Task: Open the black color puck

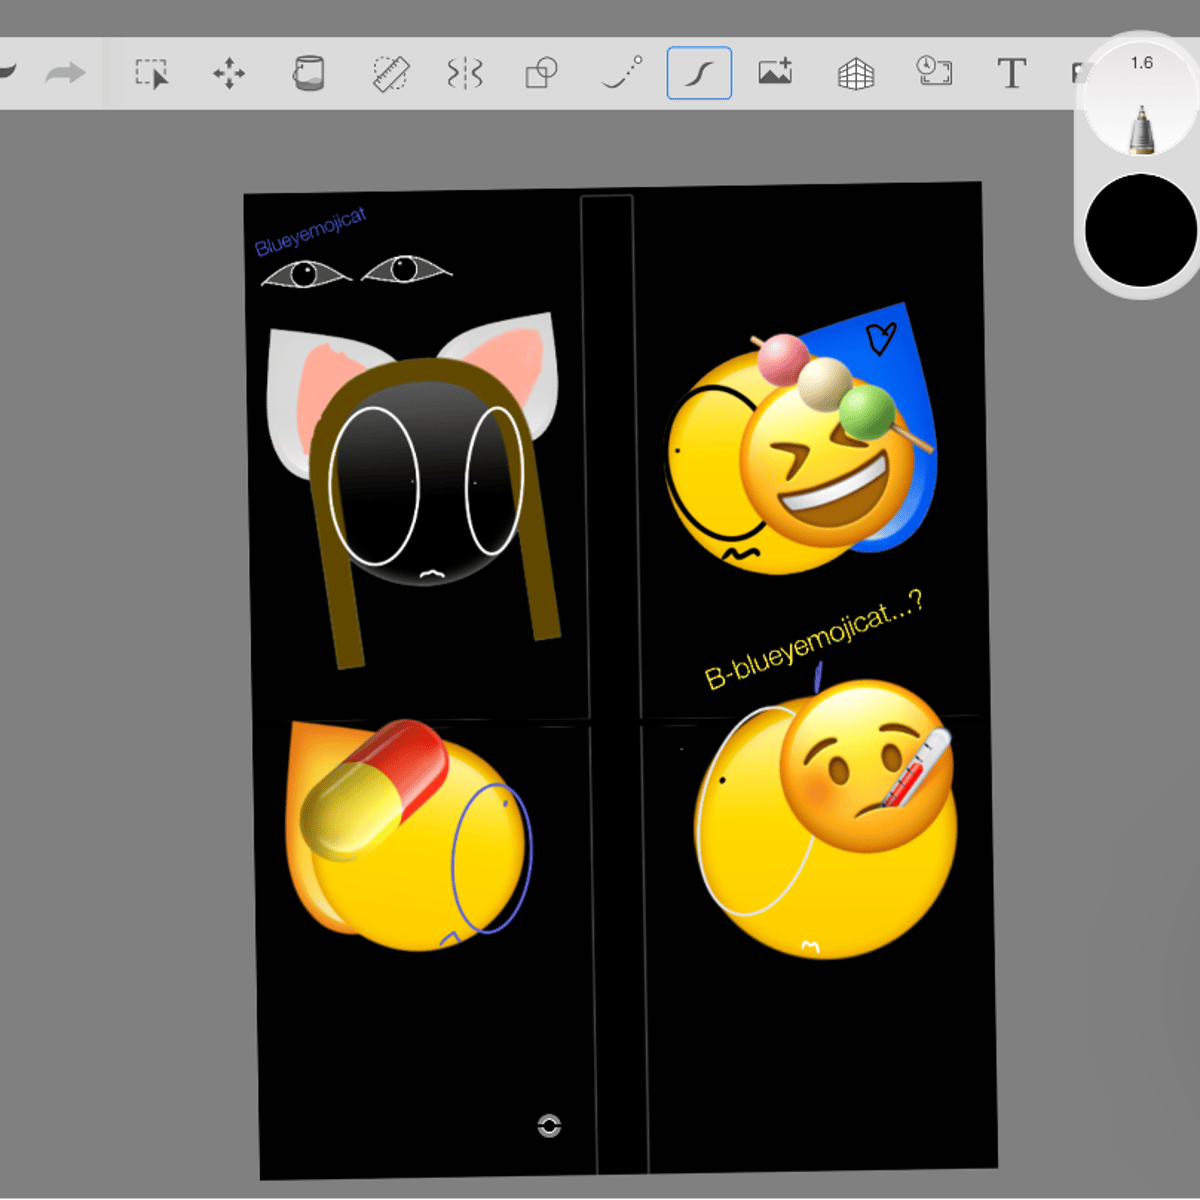Action: (x=1140, y=230)
